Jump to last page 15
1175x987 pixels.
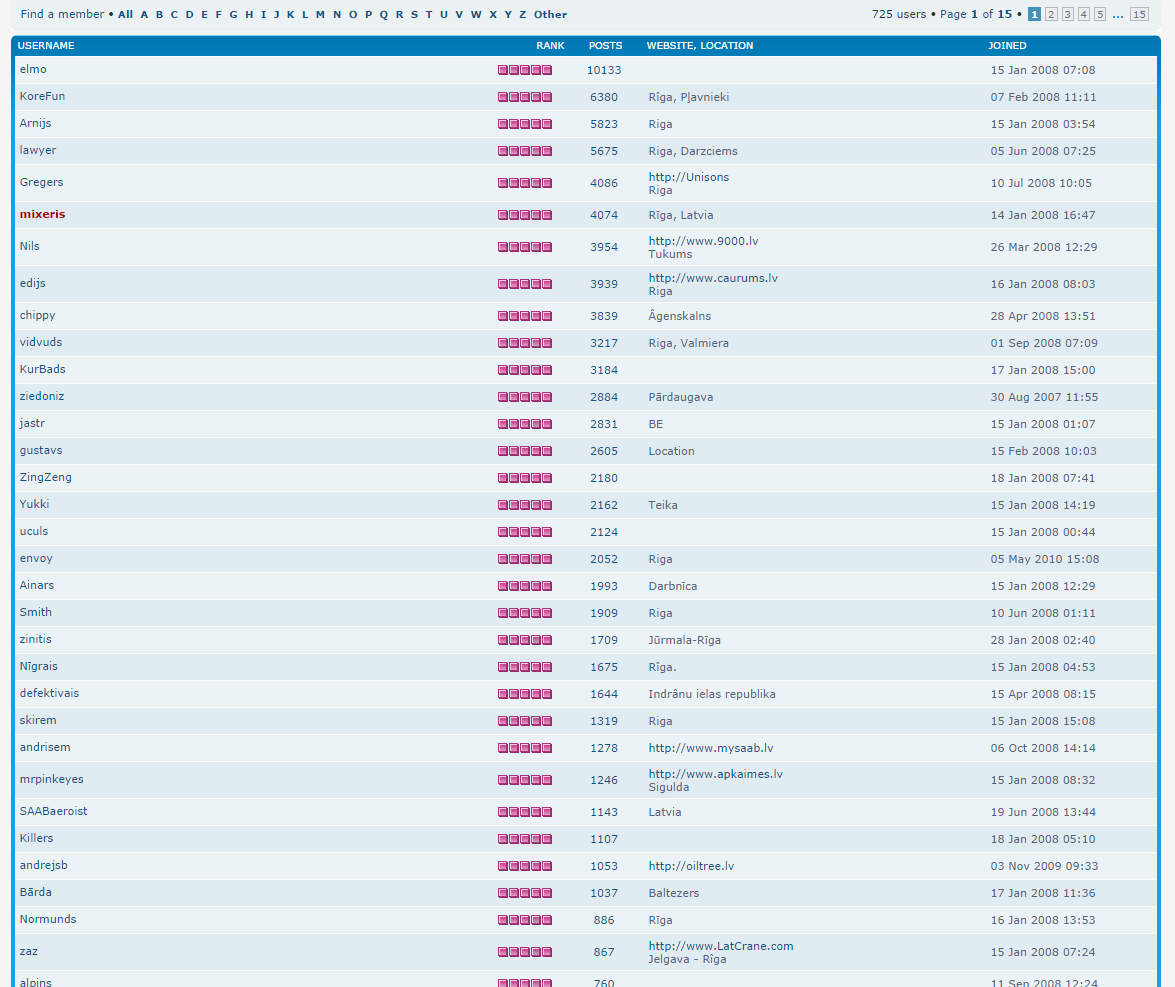pos(1139,14)
